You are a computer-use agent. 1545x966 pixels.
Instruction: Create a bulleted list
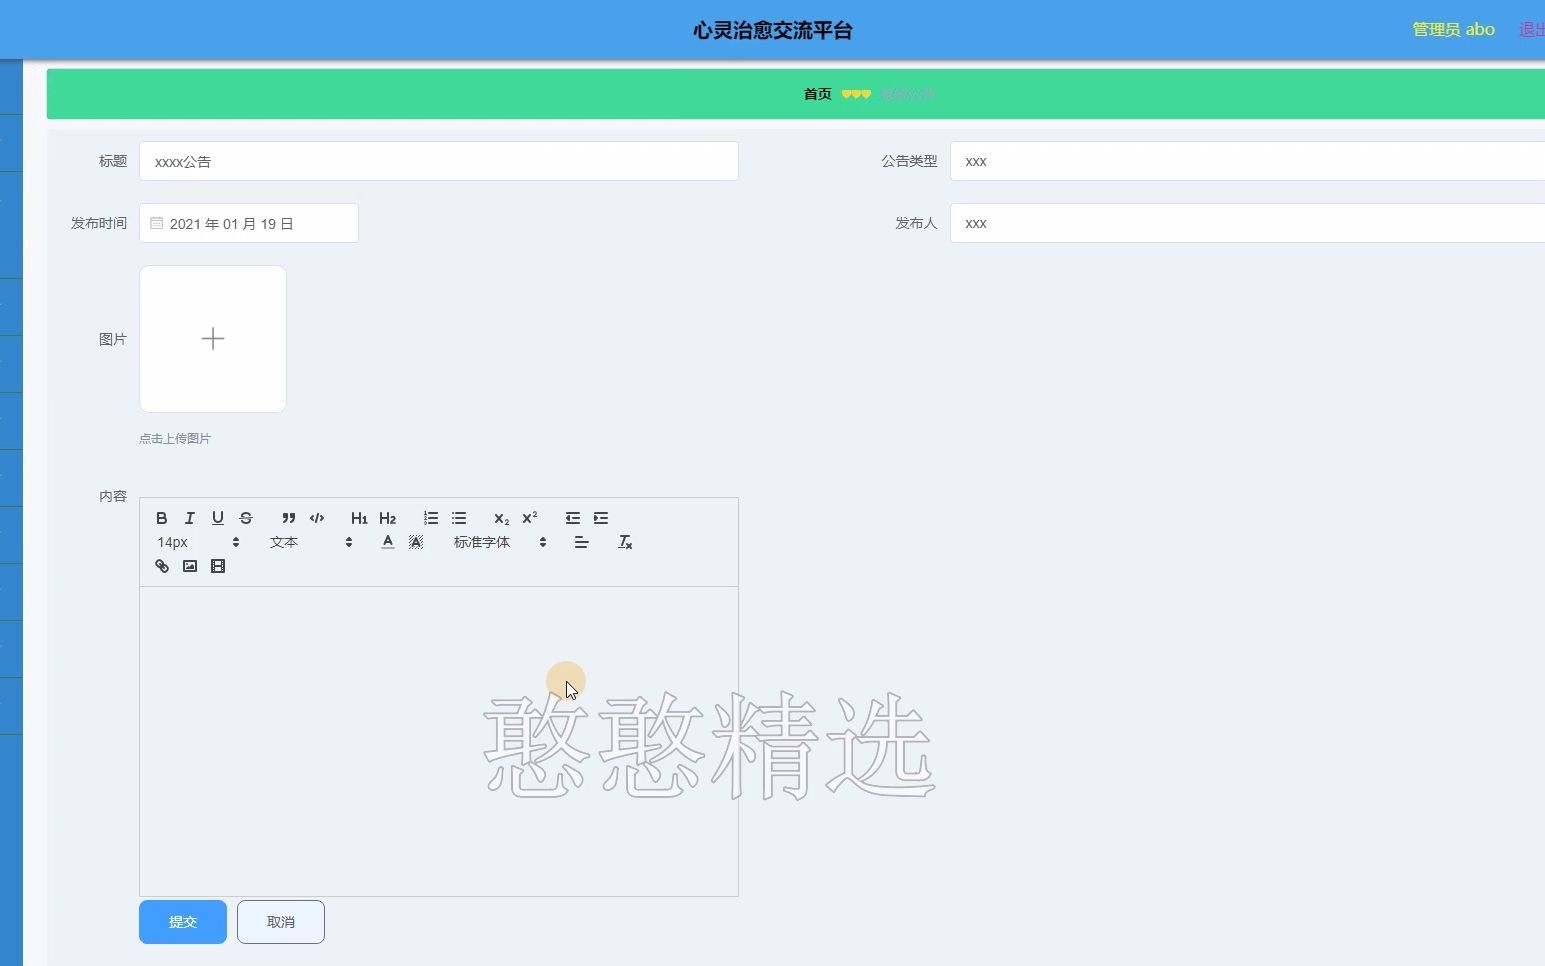pos(459,518)
